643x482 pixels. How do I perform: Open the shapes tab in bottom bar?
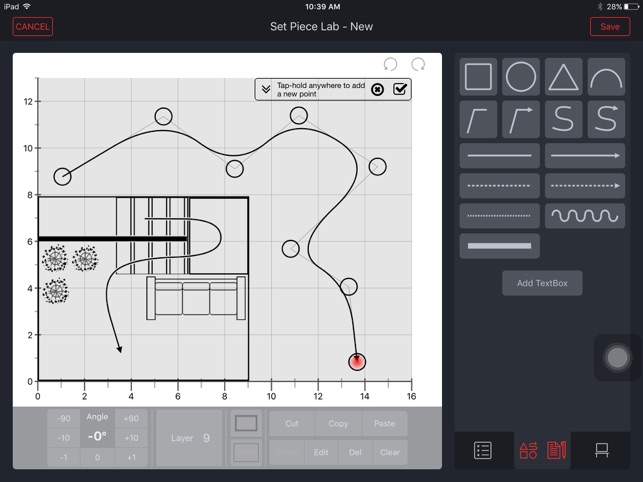coord(528,450)
